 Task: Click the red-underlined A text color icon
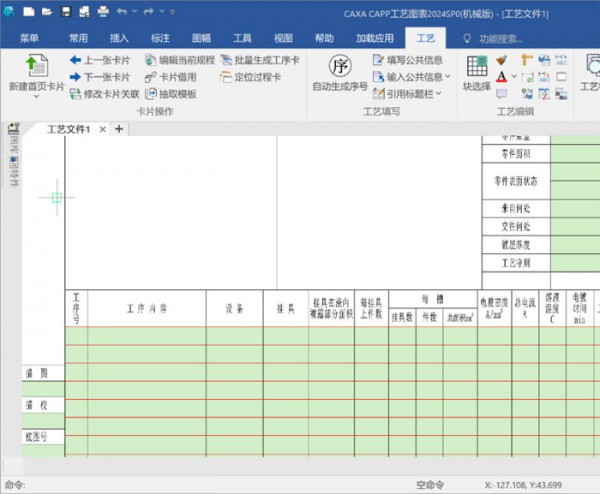point(501,77)
